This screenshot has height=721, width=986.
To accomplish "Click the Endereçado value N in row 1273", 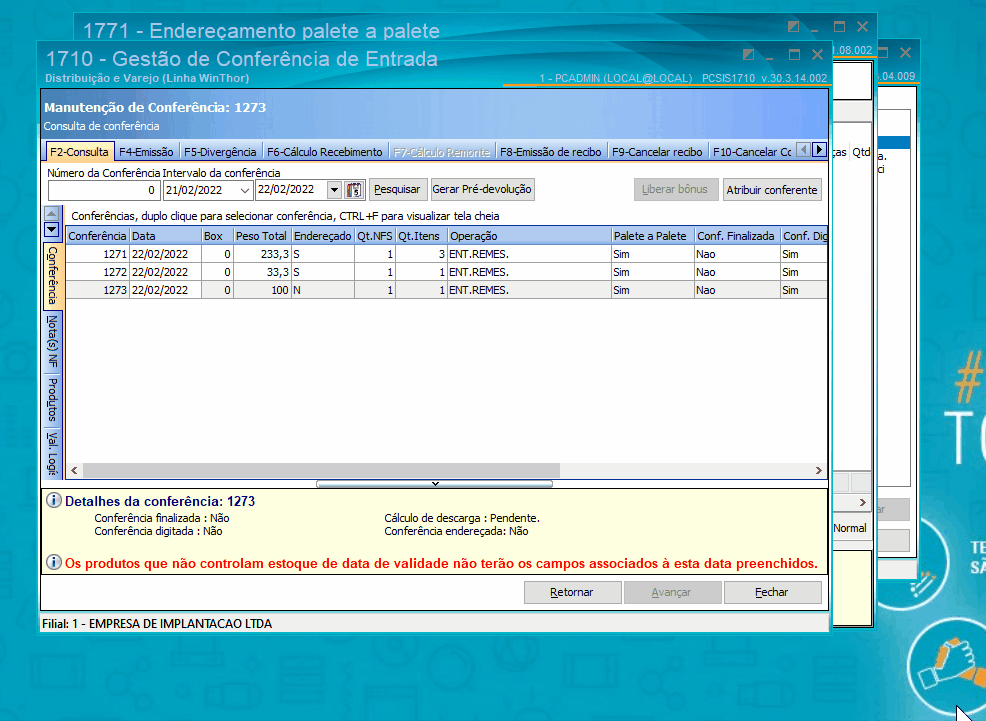I will 297,290.
